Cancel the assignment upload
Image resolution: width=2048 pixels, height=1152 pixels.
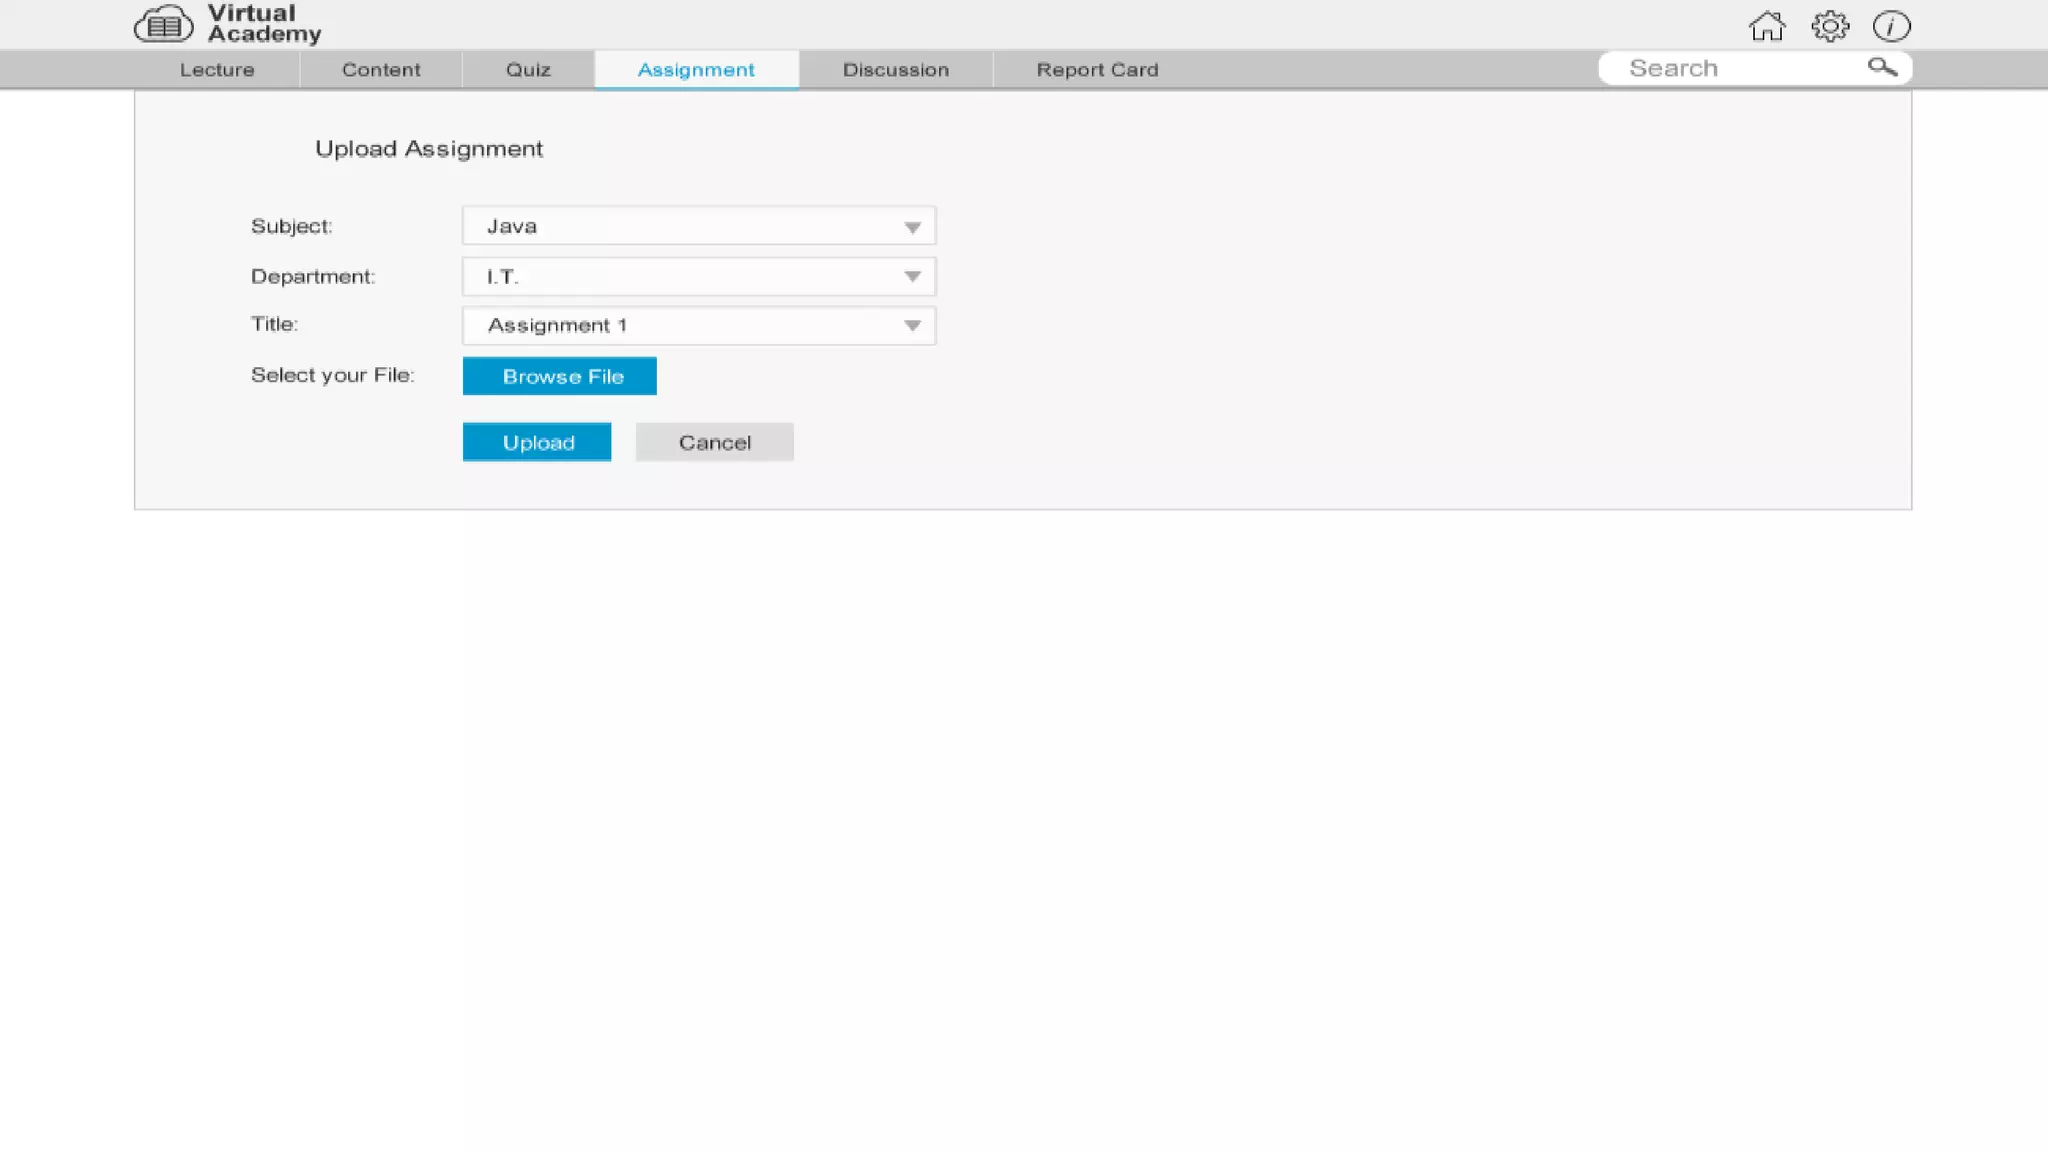tap(714, 442)
